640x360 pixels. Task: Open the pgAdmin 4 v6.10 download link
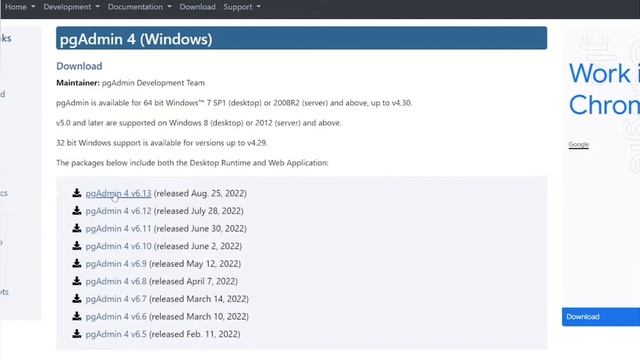coord(118,246)
